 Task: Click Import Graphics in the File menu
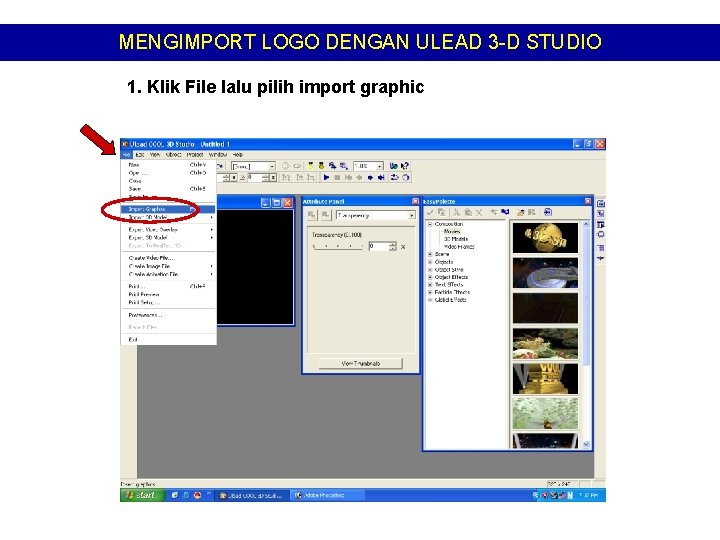point(168,209)
